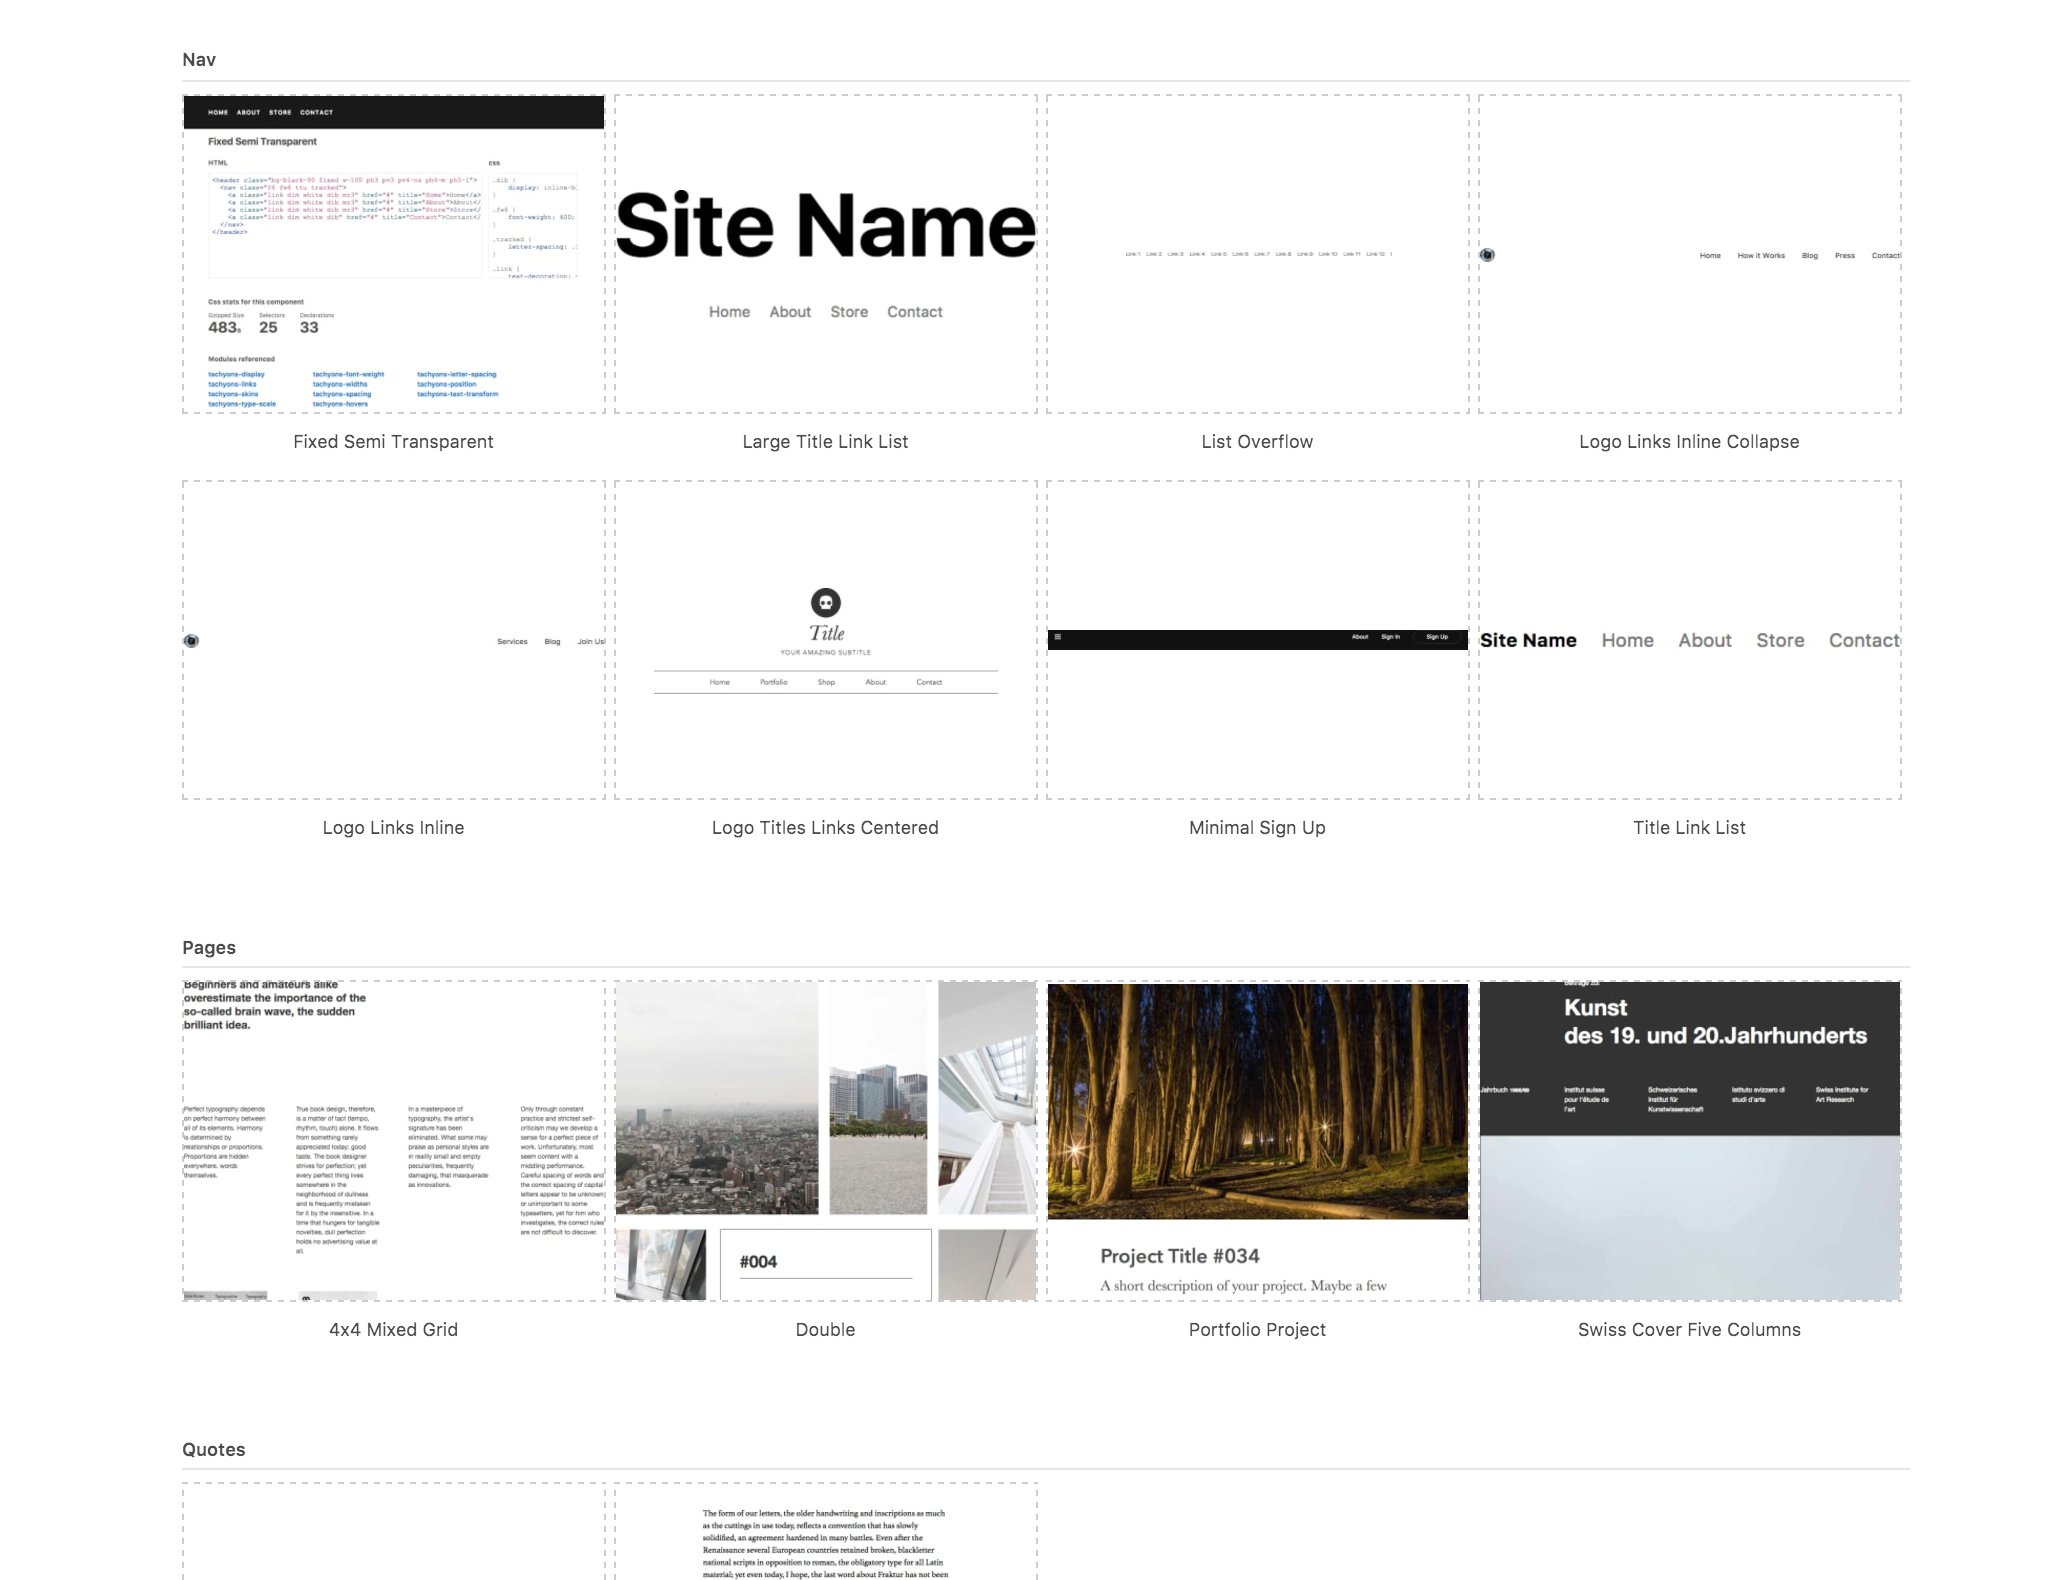Image resolution: width=2052 pixels, height=1580 pixels.
Task: Click the '4x4 Mixed Grid' caption
Action: [x=393, y=1330]
